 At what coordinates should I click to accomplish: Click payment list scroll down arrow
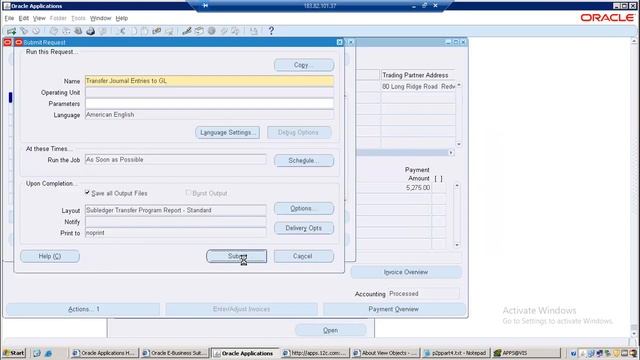tap(457, 245)
